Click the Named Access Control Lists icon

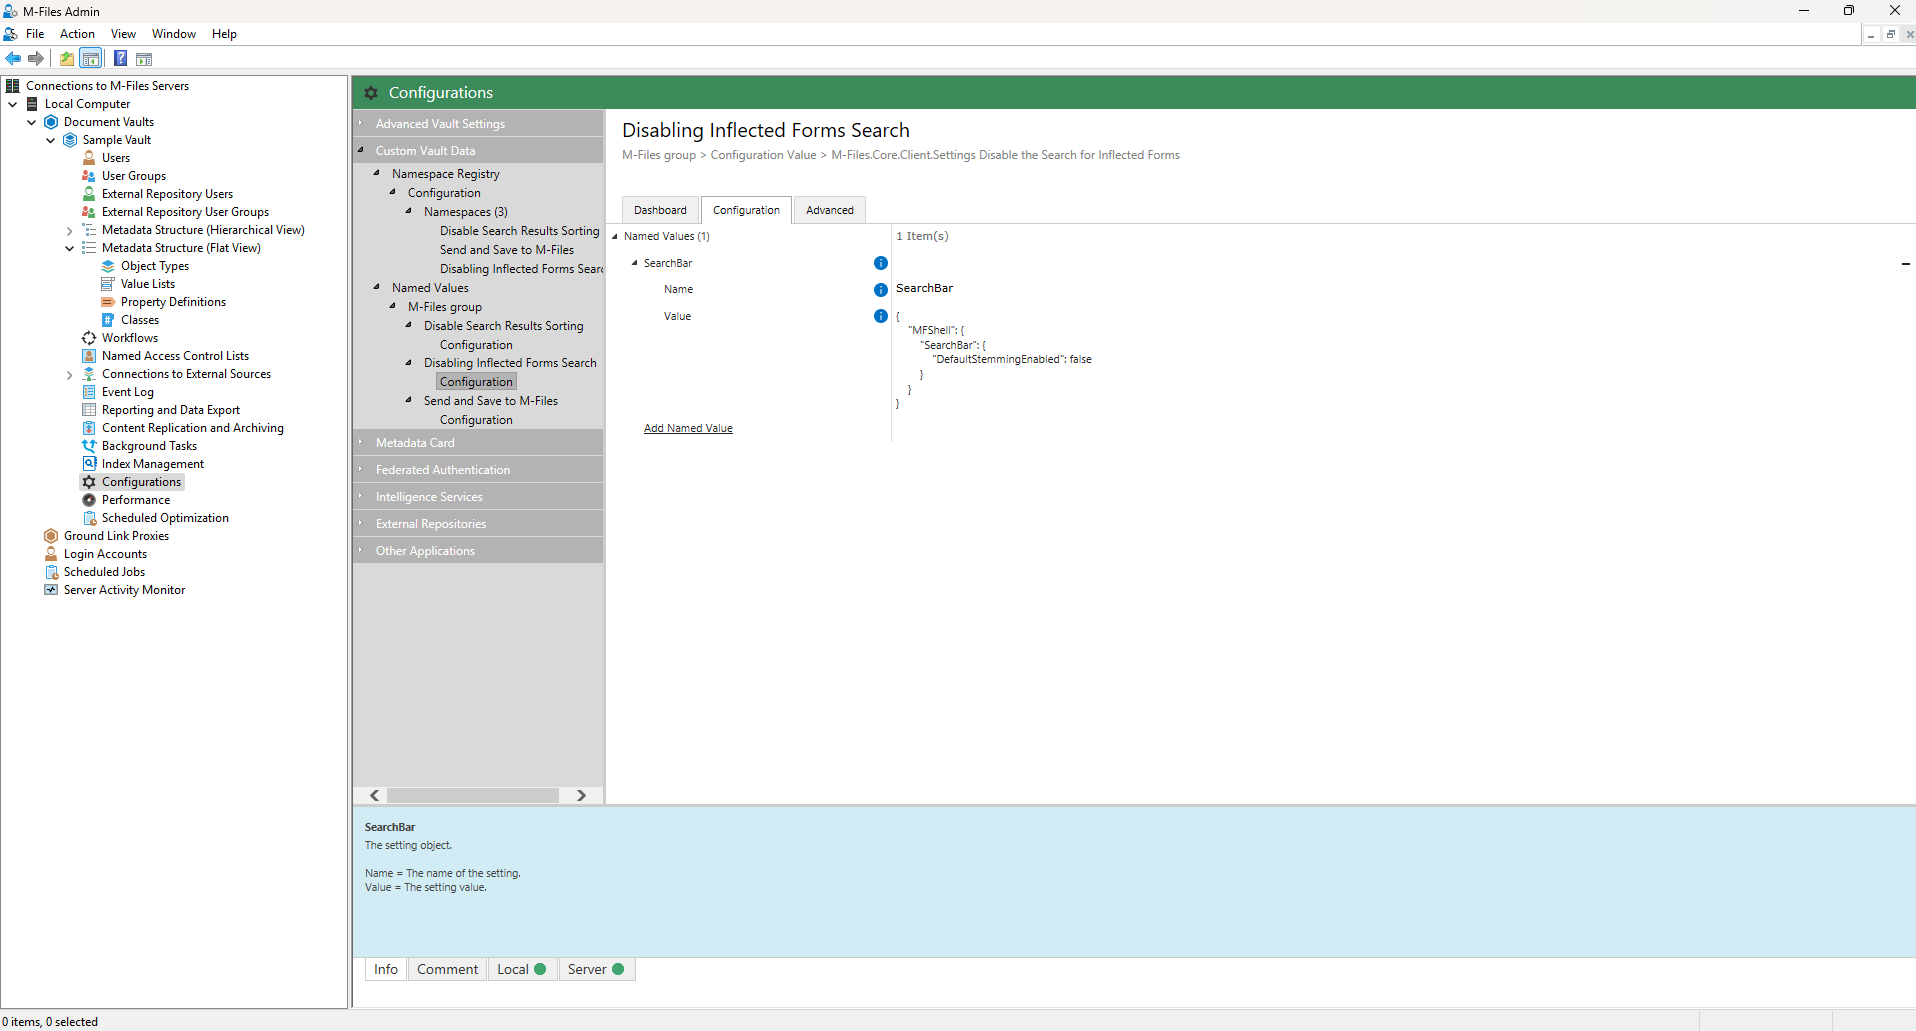coord(89,356)
